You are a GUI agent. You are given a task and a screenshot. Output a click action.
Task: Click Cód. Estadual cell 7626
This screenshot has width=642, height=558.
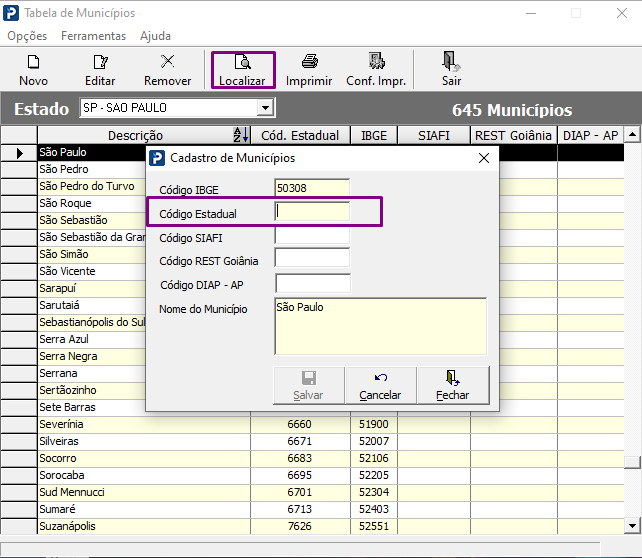click(300, 526)
